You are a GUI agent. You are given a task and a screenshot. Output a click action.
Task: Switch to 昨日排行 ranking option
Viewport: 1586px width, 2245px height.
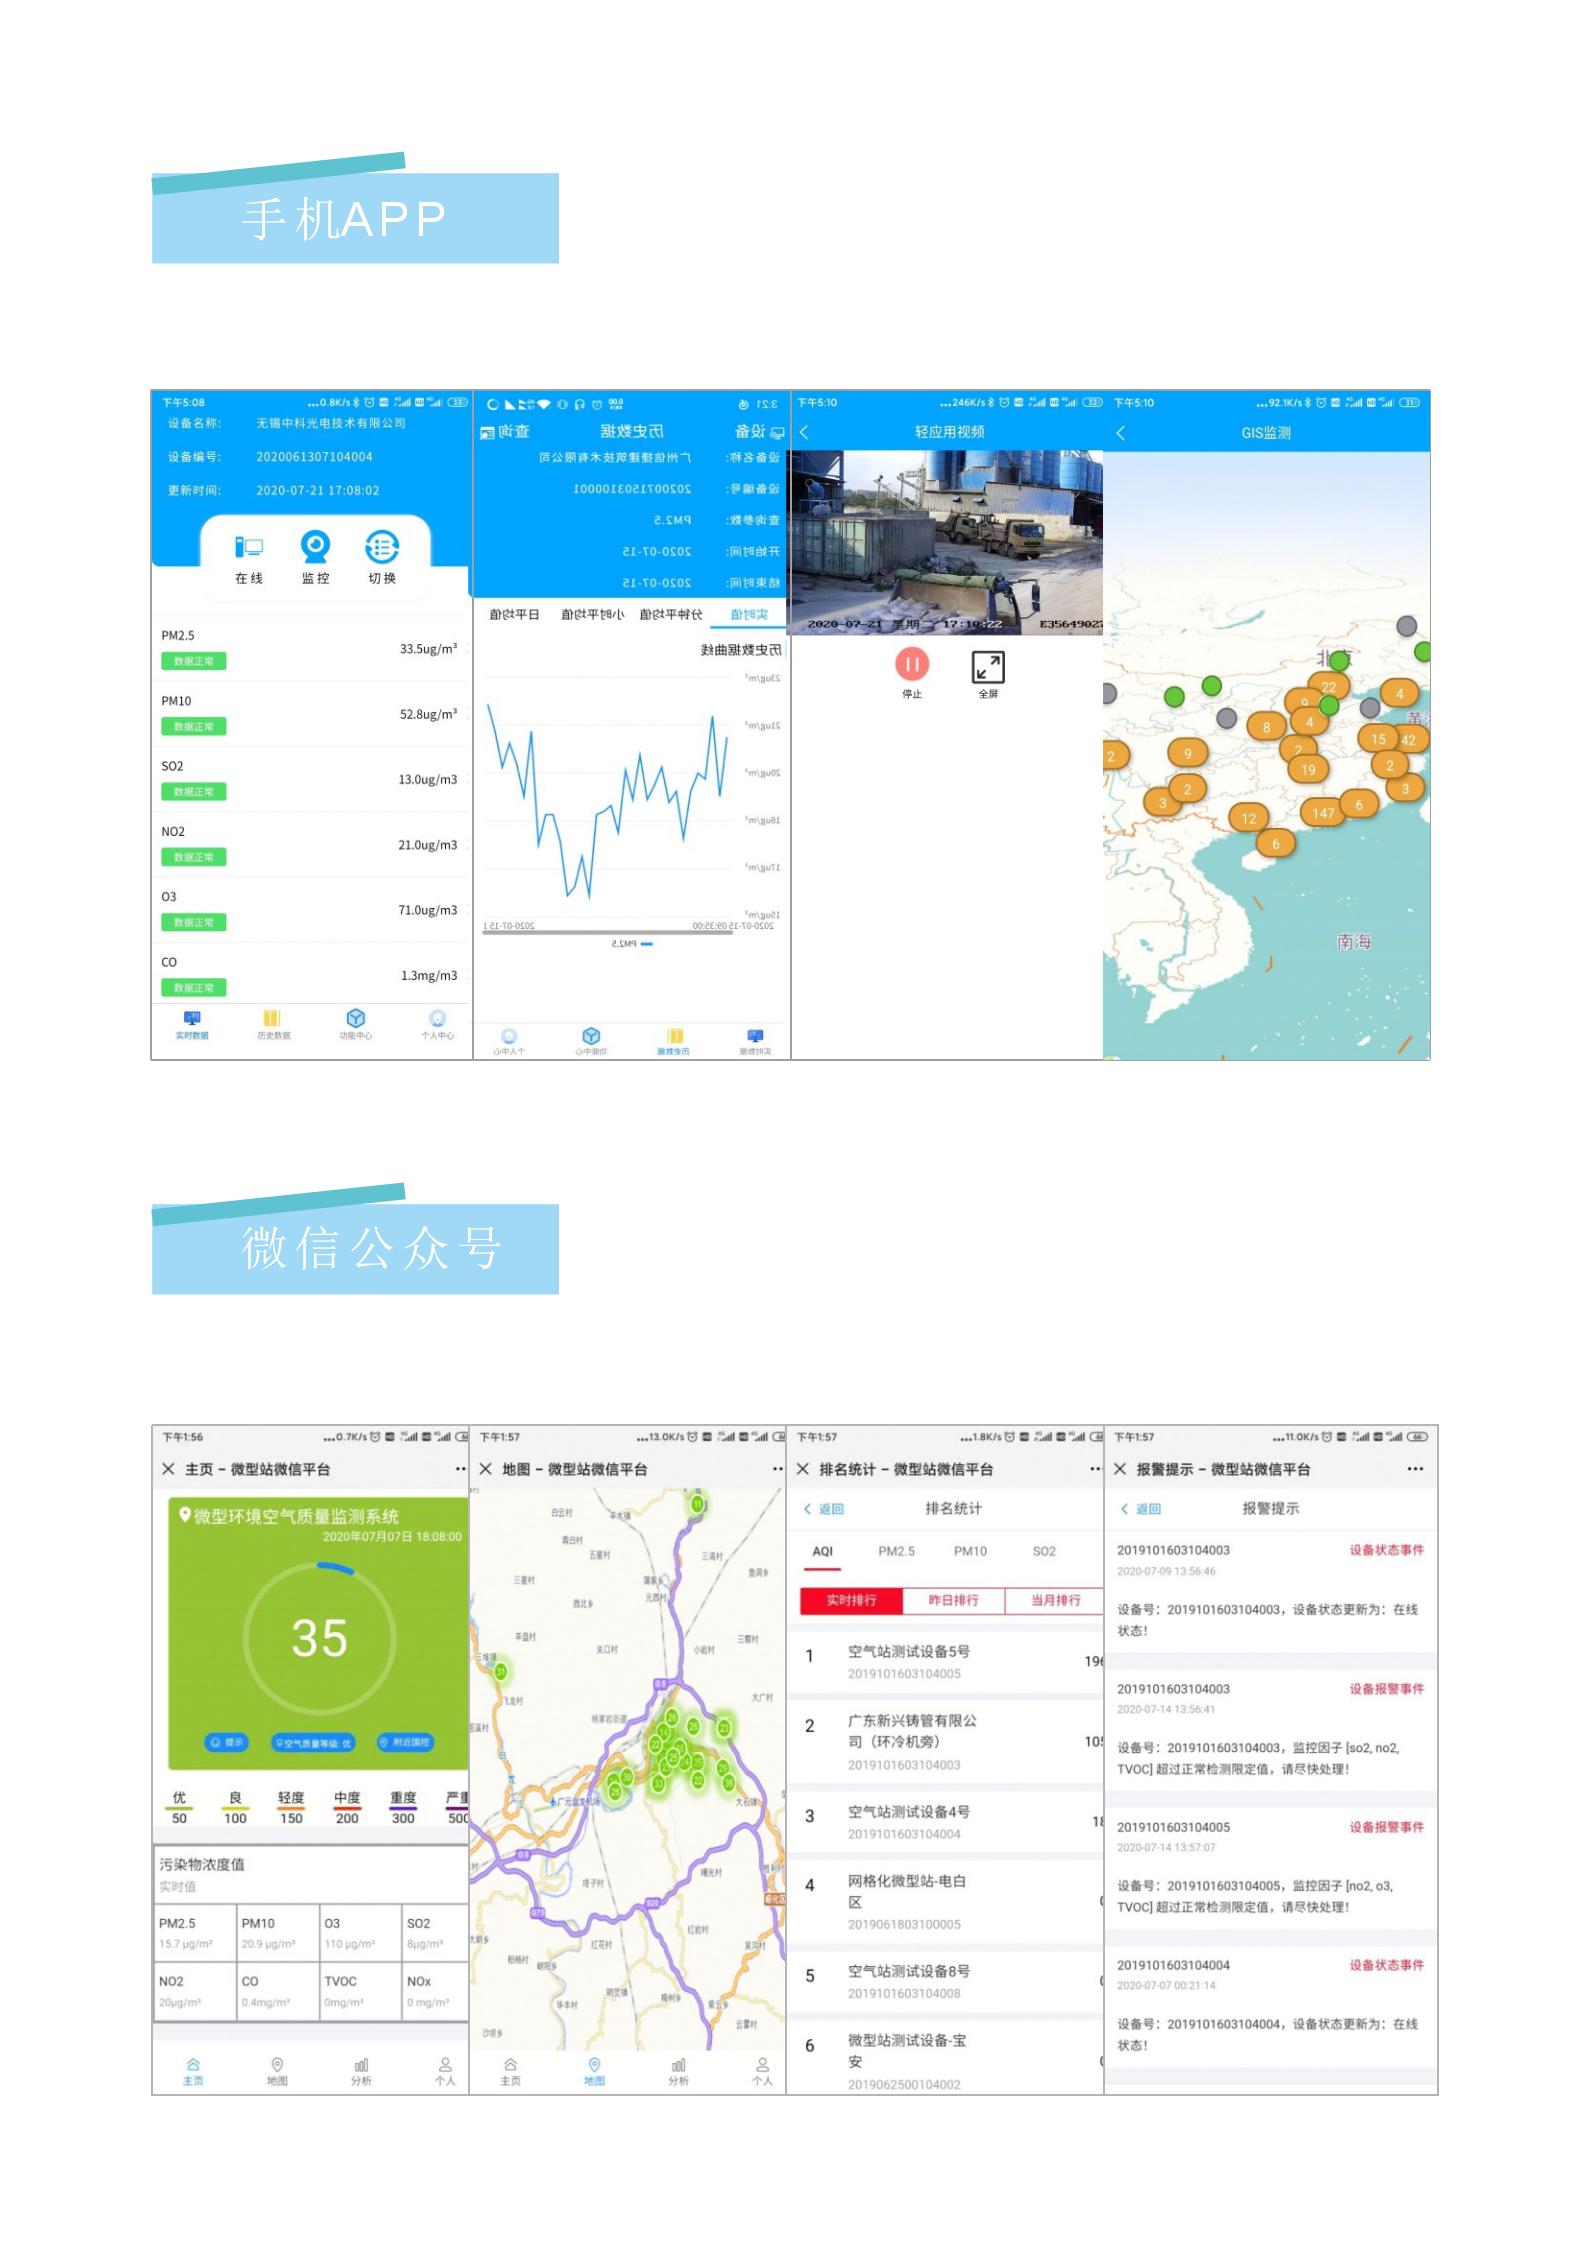953,1600
